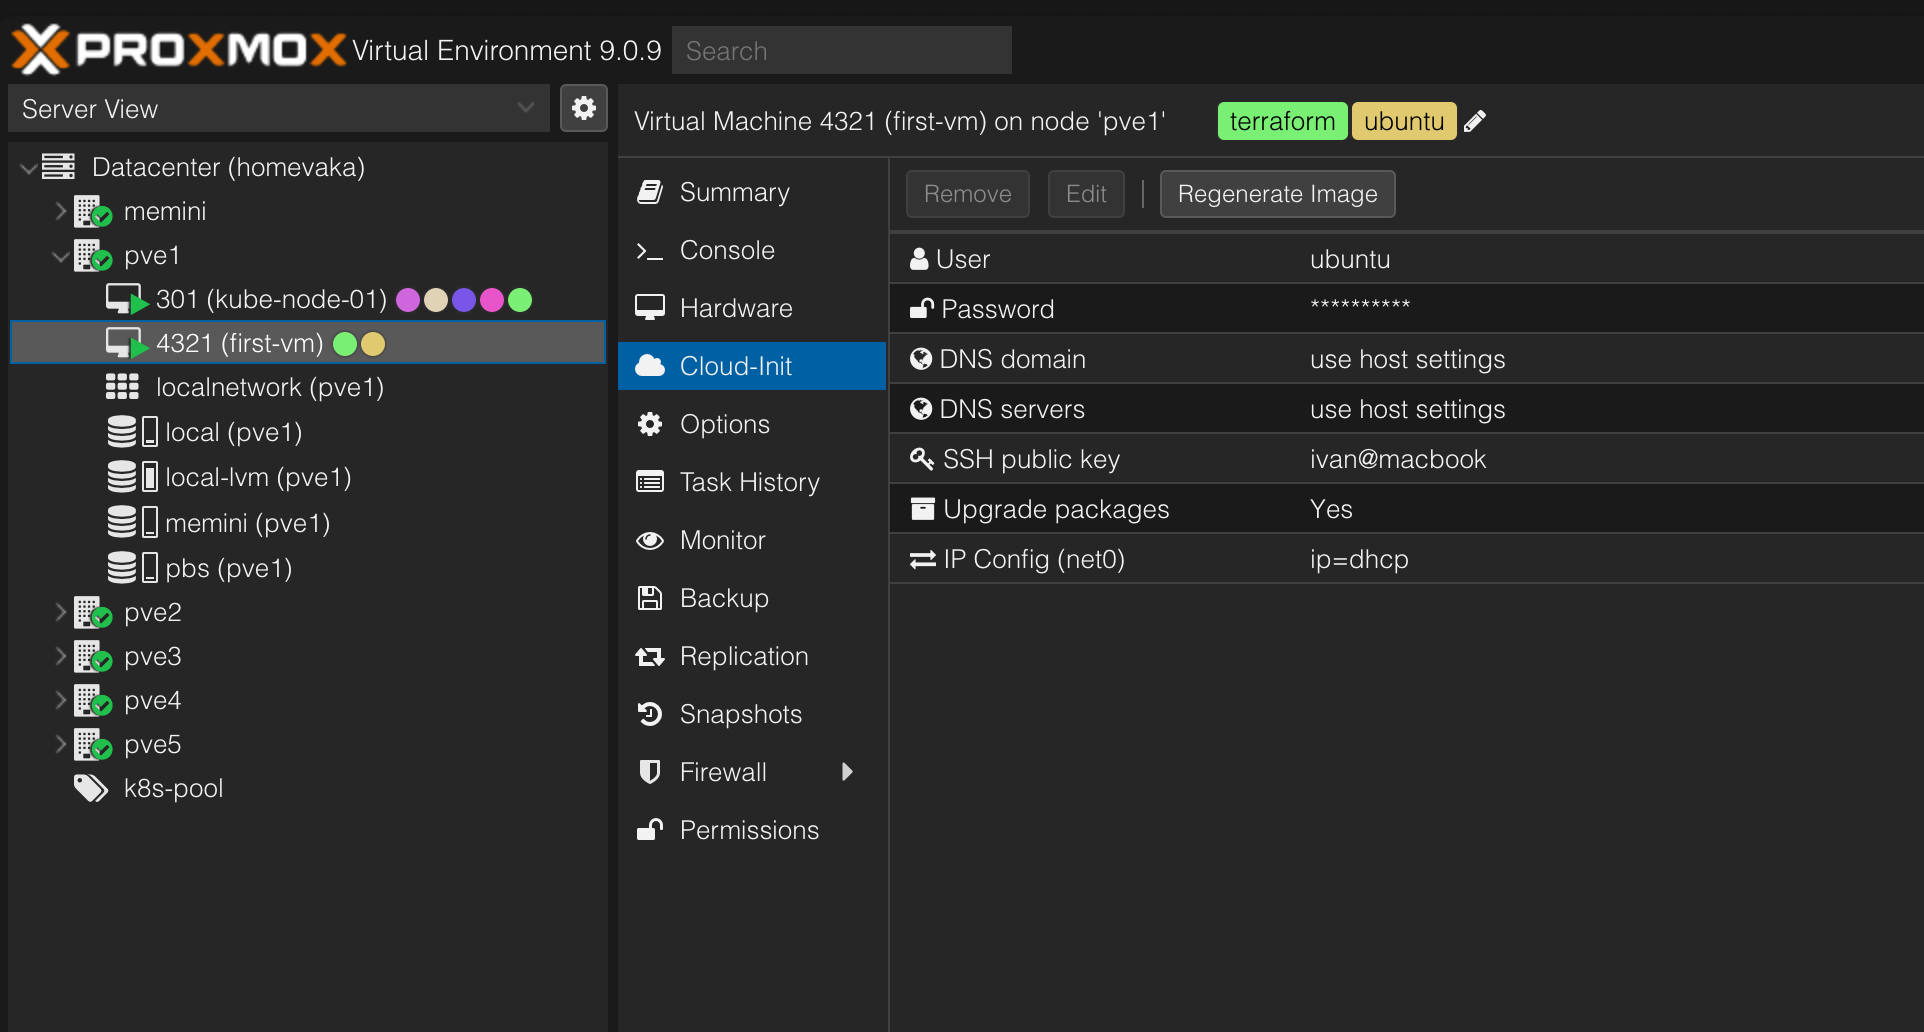Open the Permissions panel
This screenshot has width=1924, height=1032.
pos(748,830)
